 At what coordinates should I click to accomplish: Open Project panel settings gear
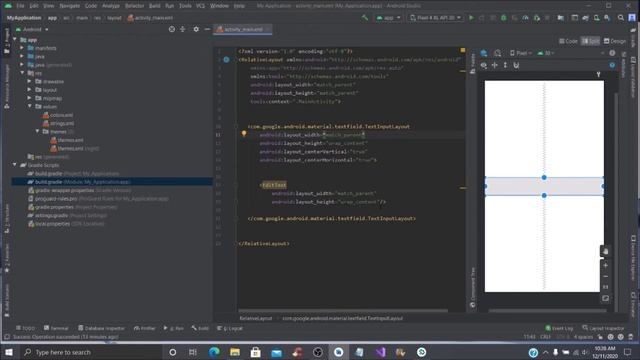click(196, 29)
